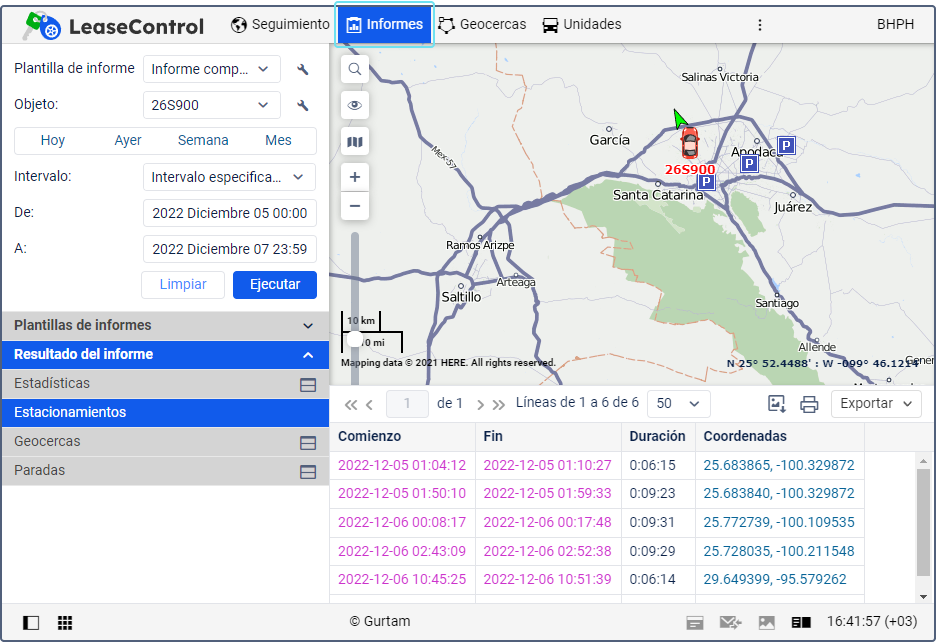Click the map zoom slider handle
Viewport: 936px width, 642px height.
(355, 339)
